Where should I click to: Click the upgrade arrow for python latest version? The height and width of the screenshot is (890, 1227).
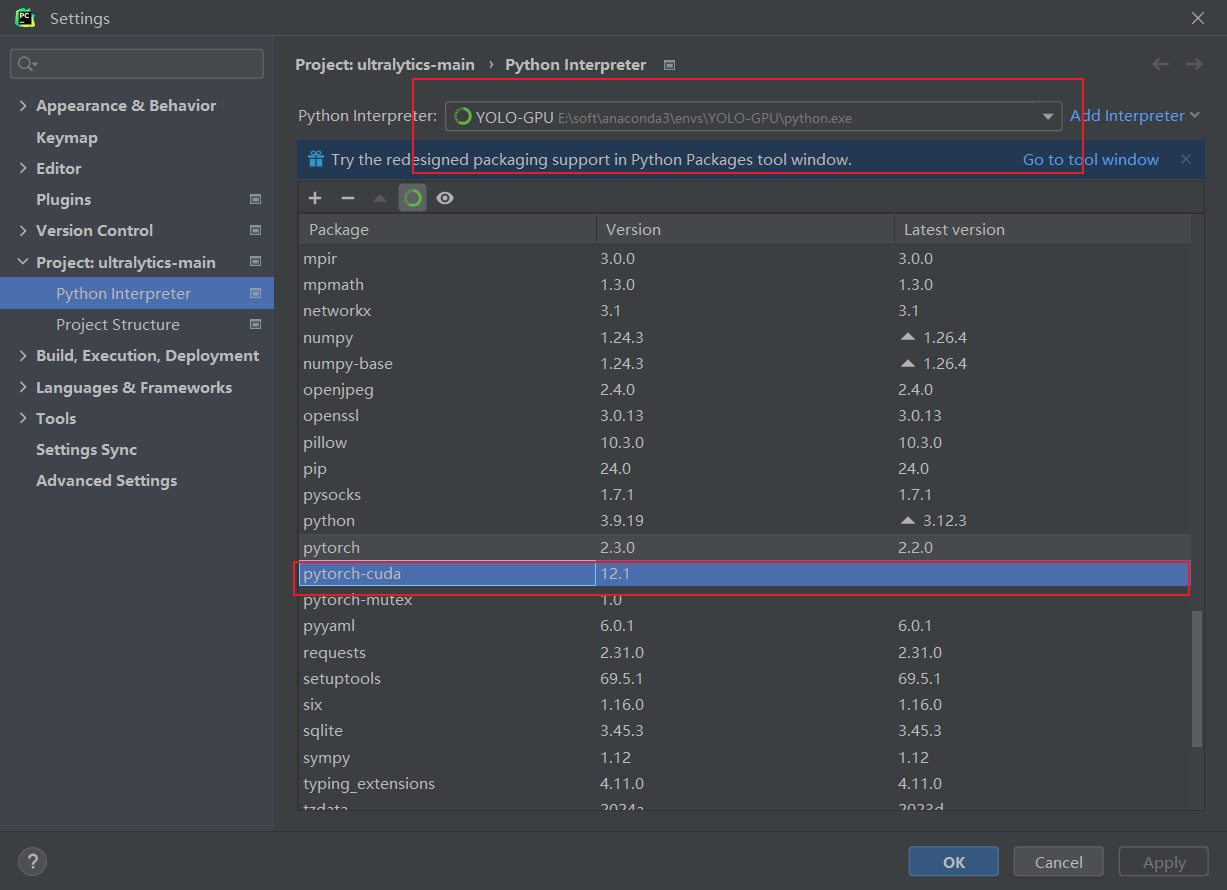[908, 520]
